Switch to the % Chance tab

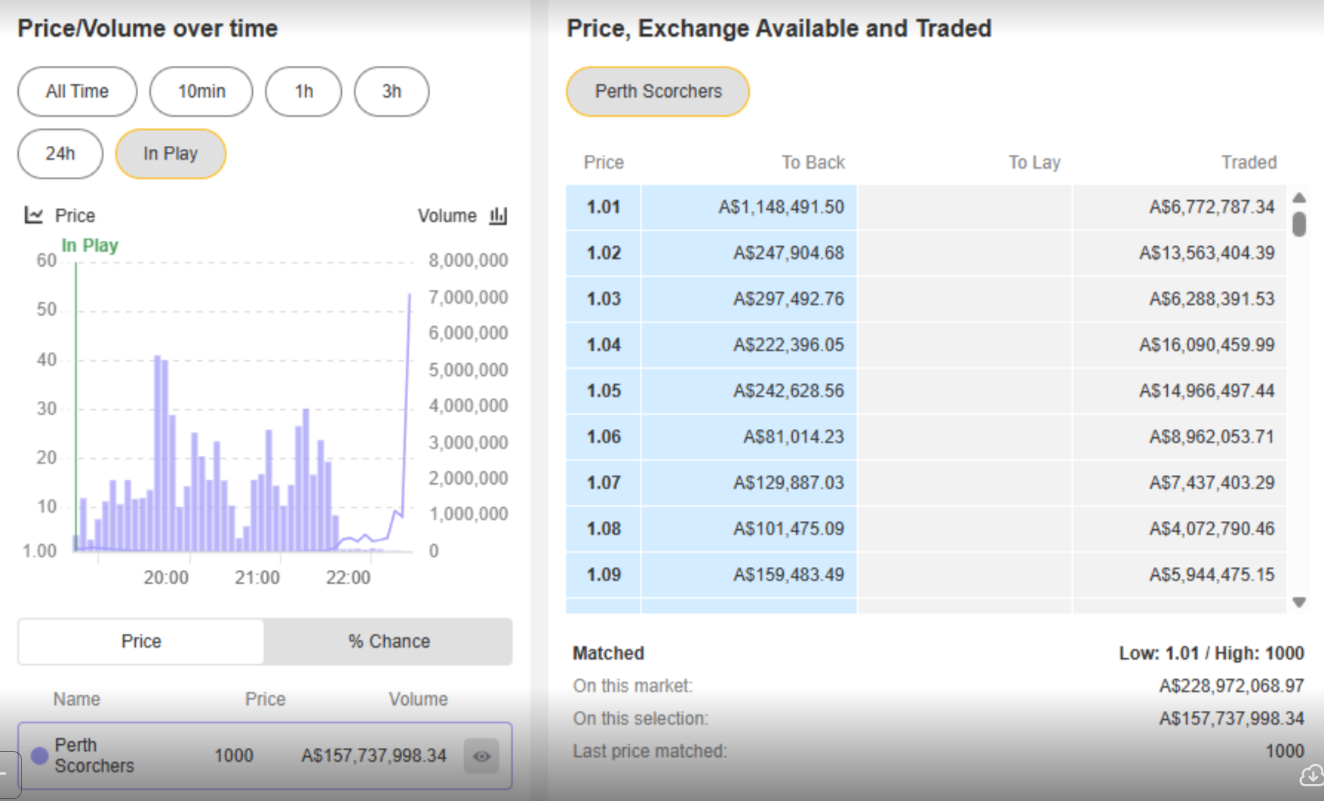tap(389, 641)
